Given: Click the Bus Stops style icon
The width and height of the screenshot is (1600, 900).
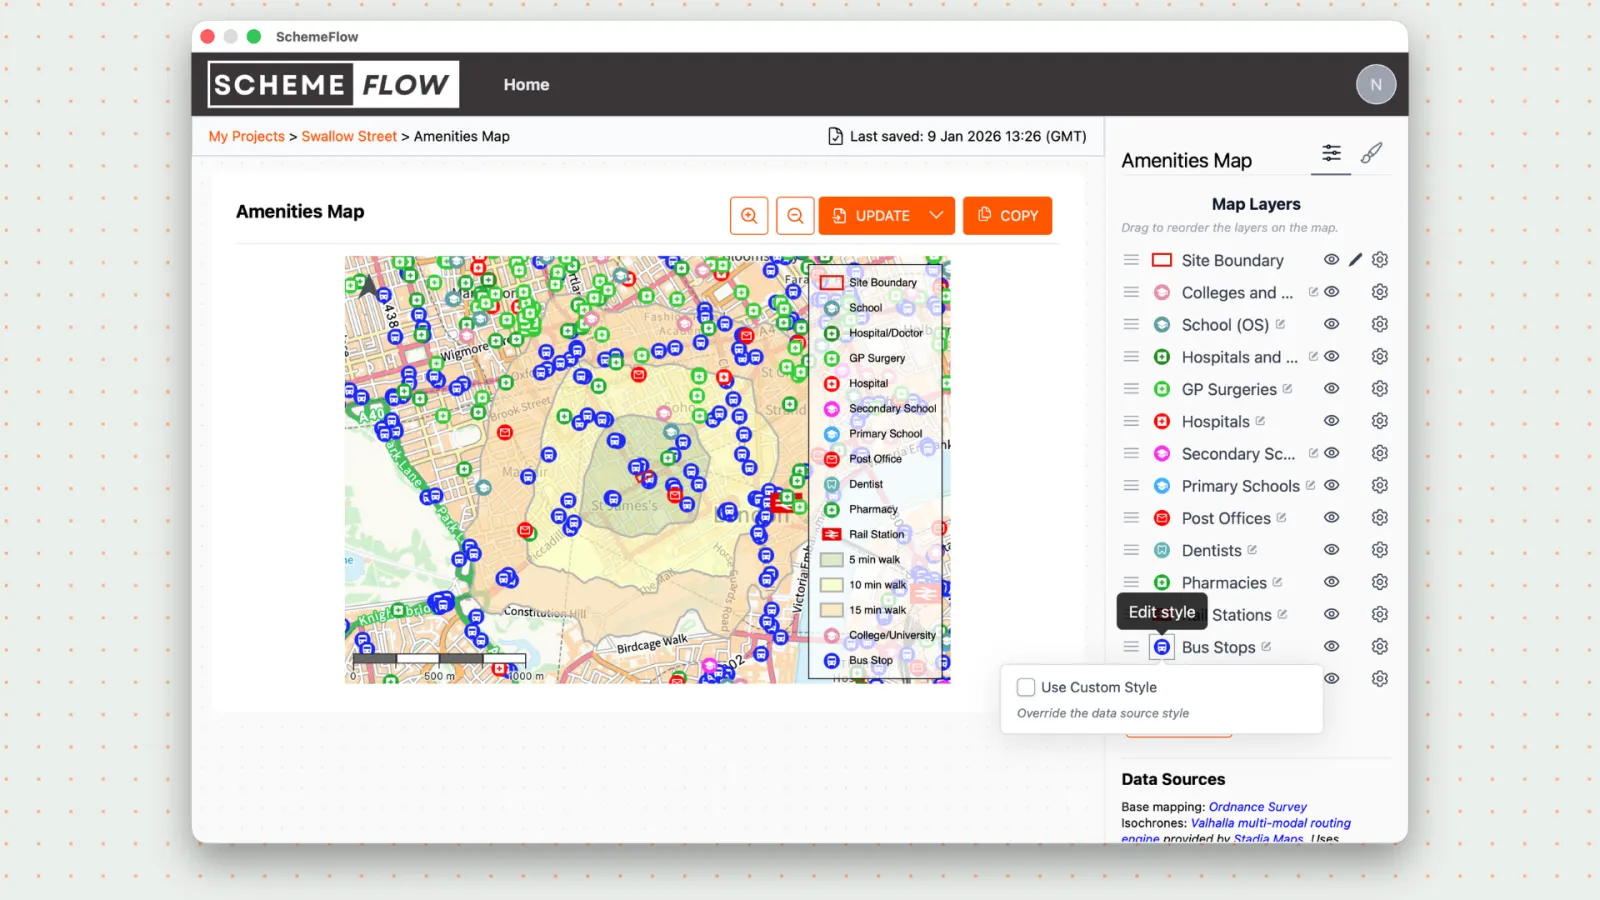Looking at the screenshot, I should (1162, 647).
